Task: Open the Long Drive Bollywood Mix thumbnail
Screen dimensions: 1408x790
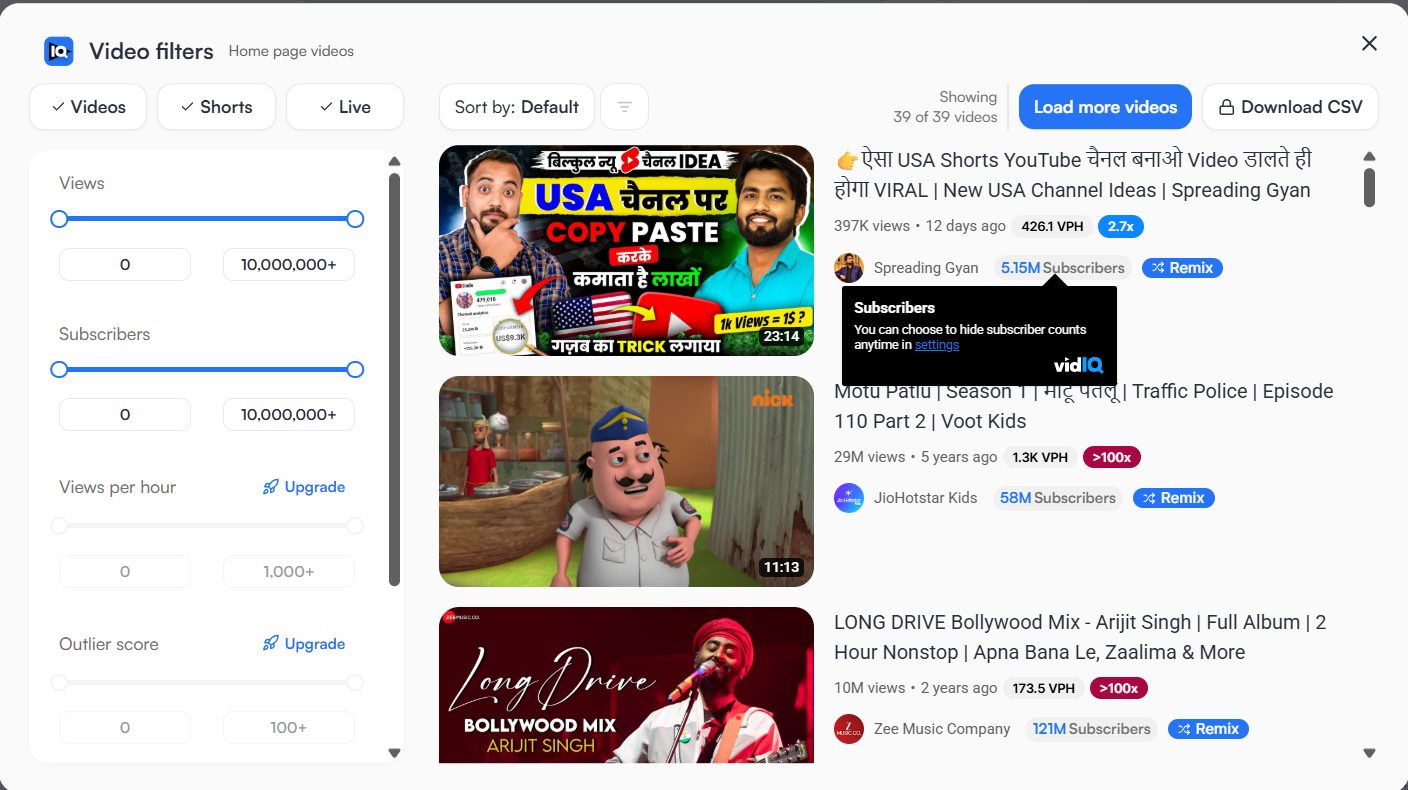Action: (626, 685)
